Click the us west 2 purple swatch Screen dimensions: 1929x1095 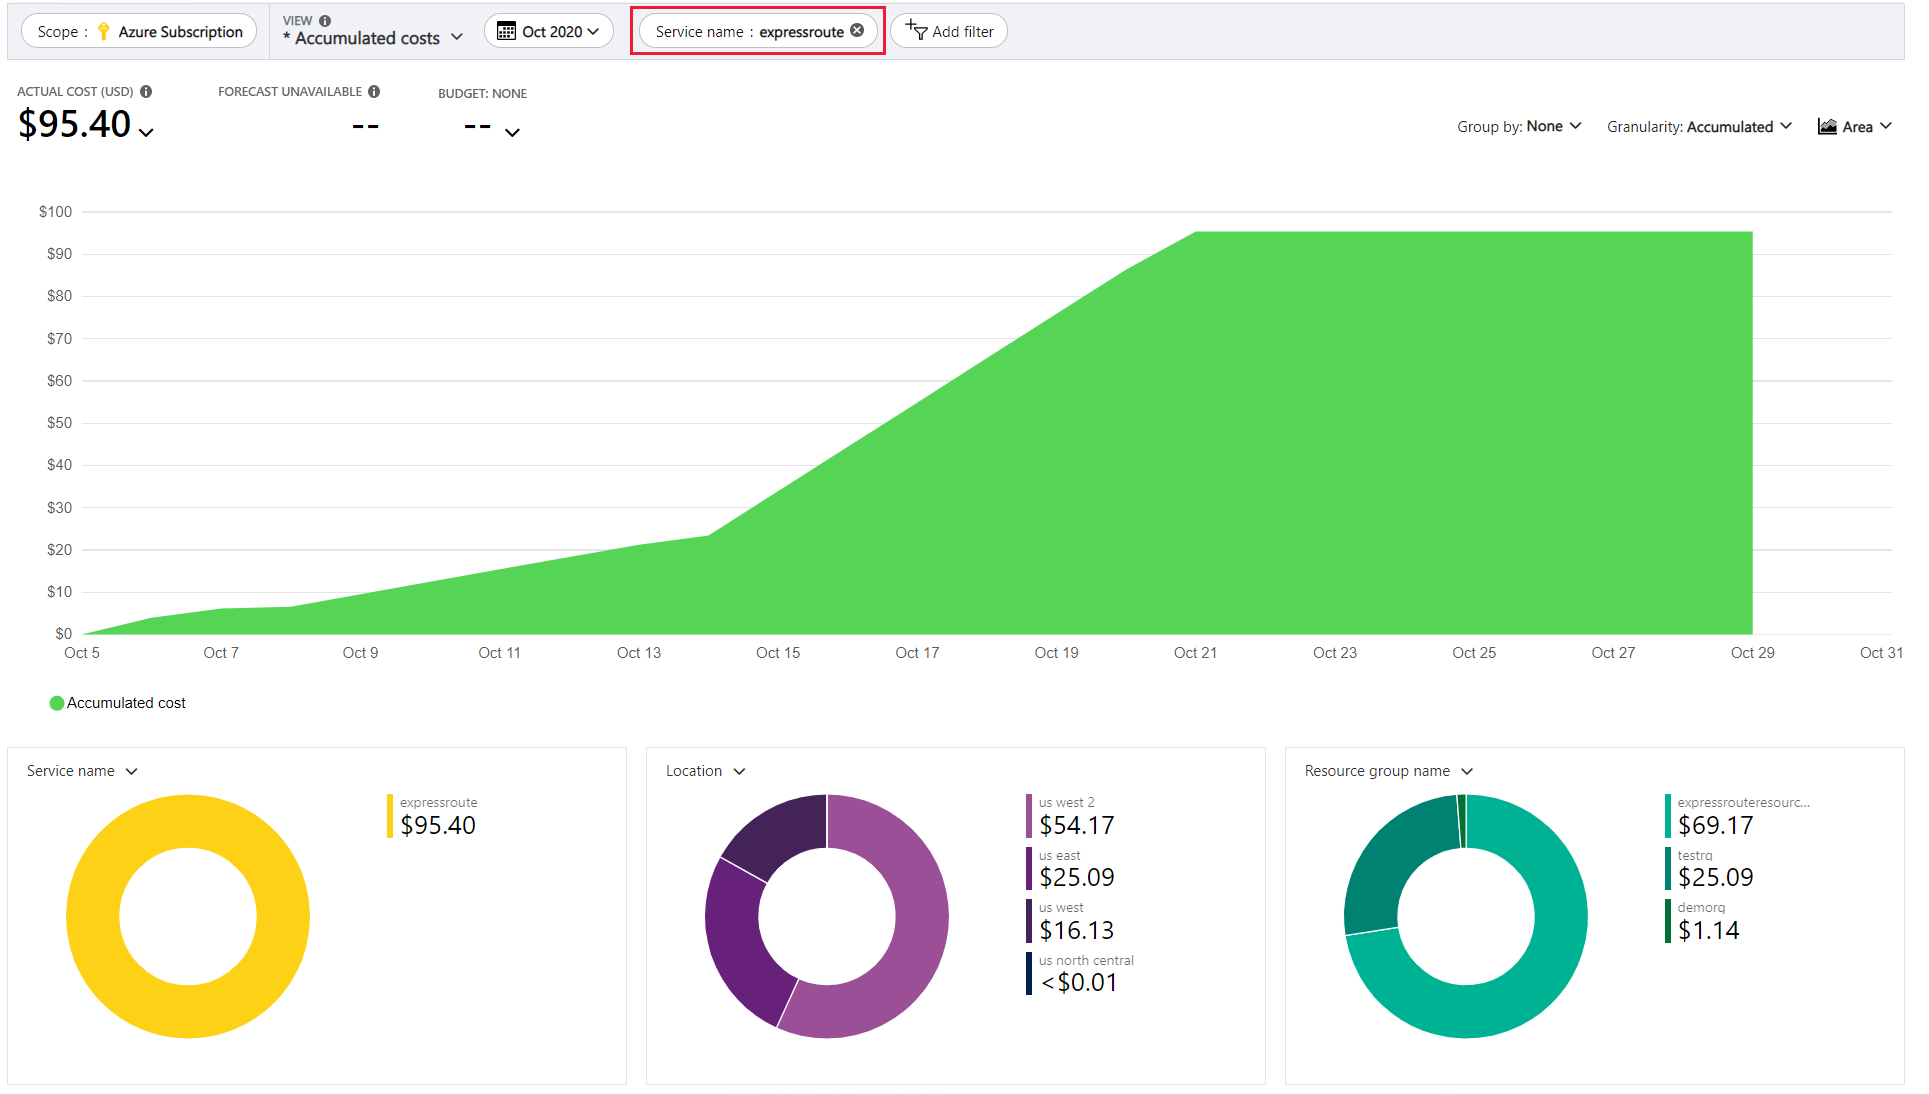[1029, 816]
